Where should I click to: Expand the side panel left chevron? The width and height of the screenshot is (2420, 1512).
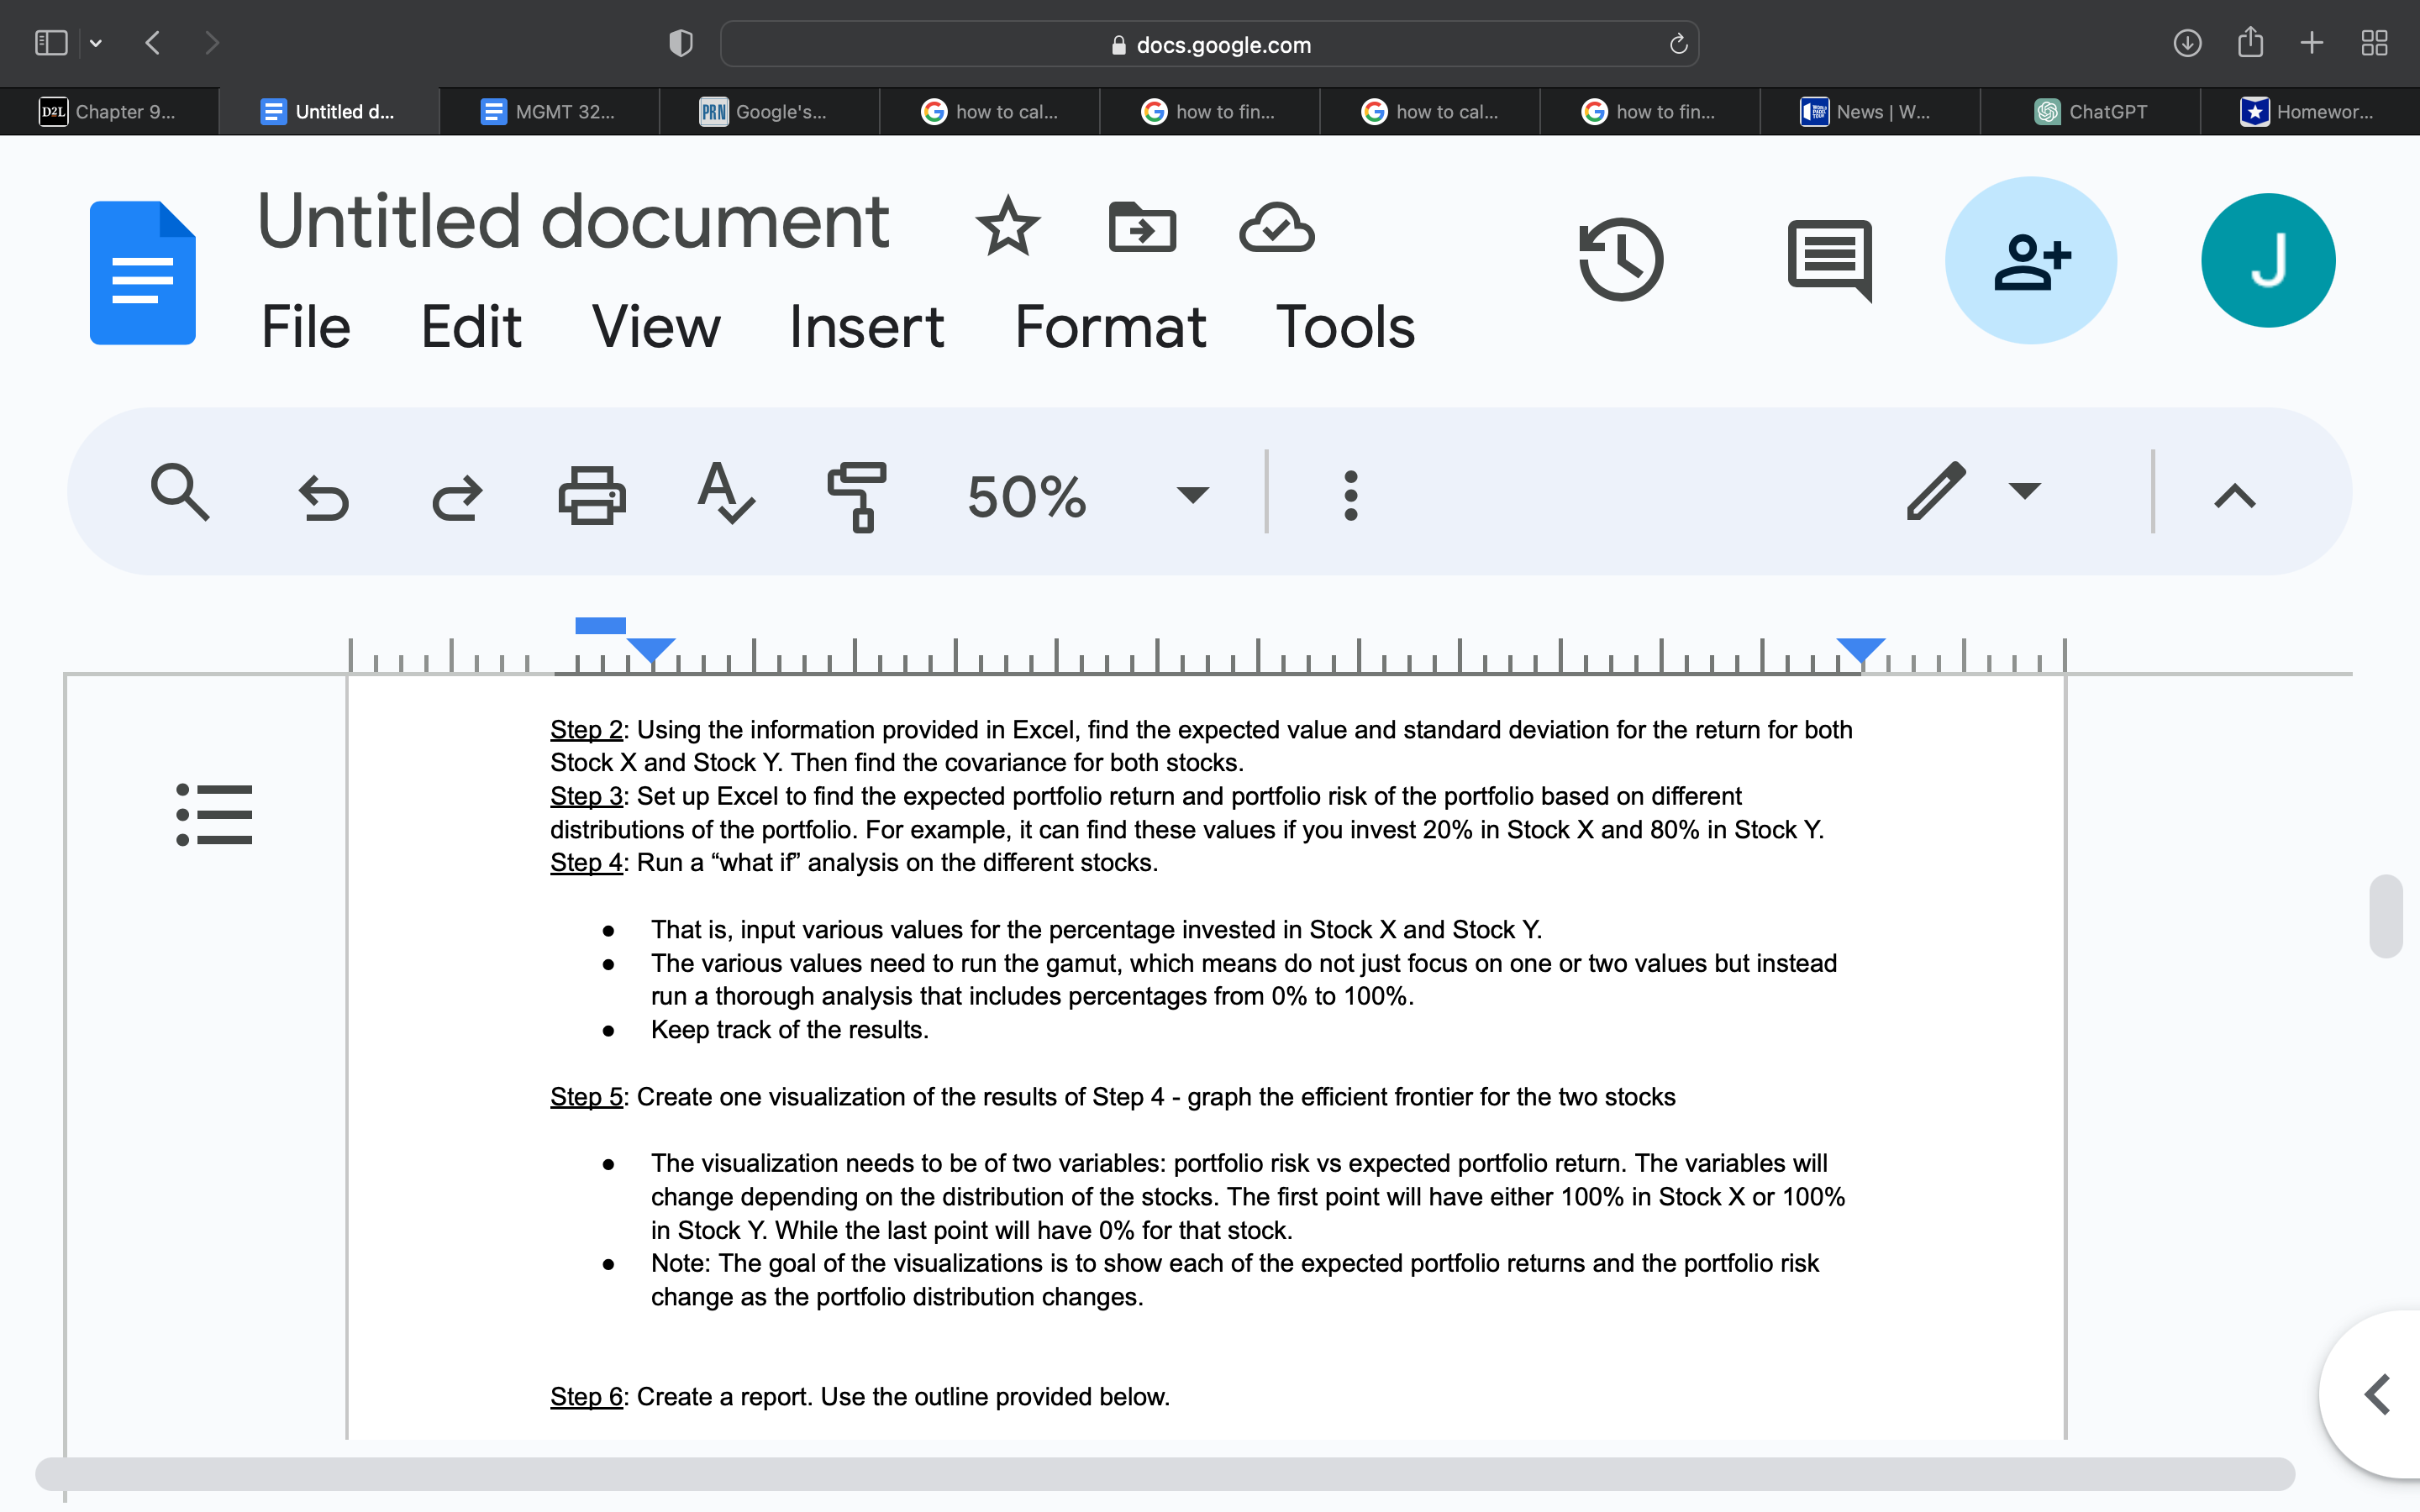click(x=2378, y=1394)
